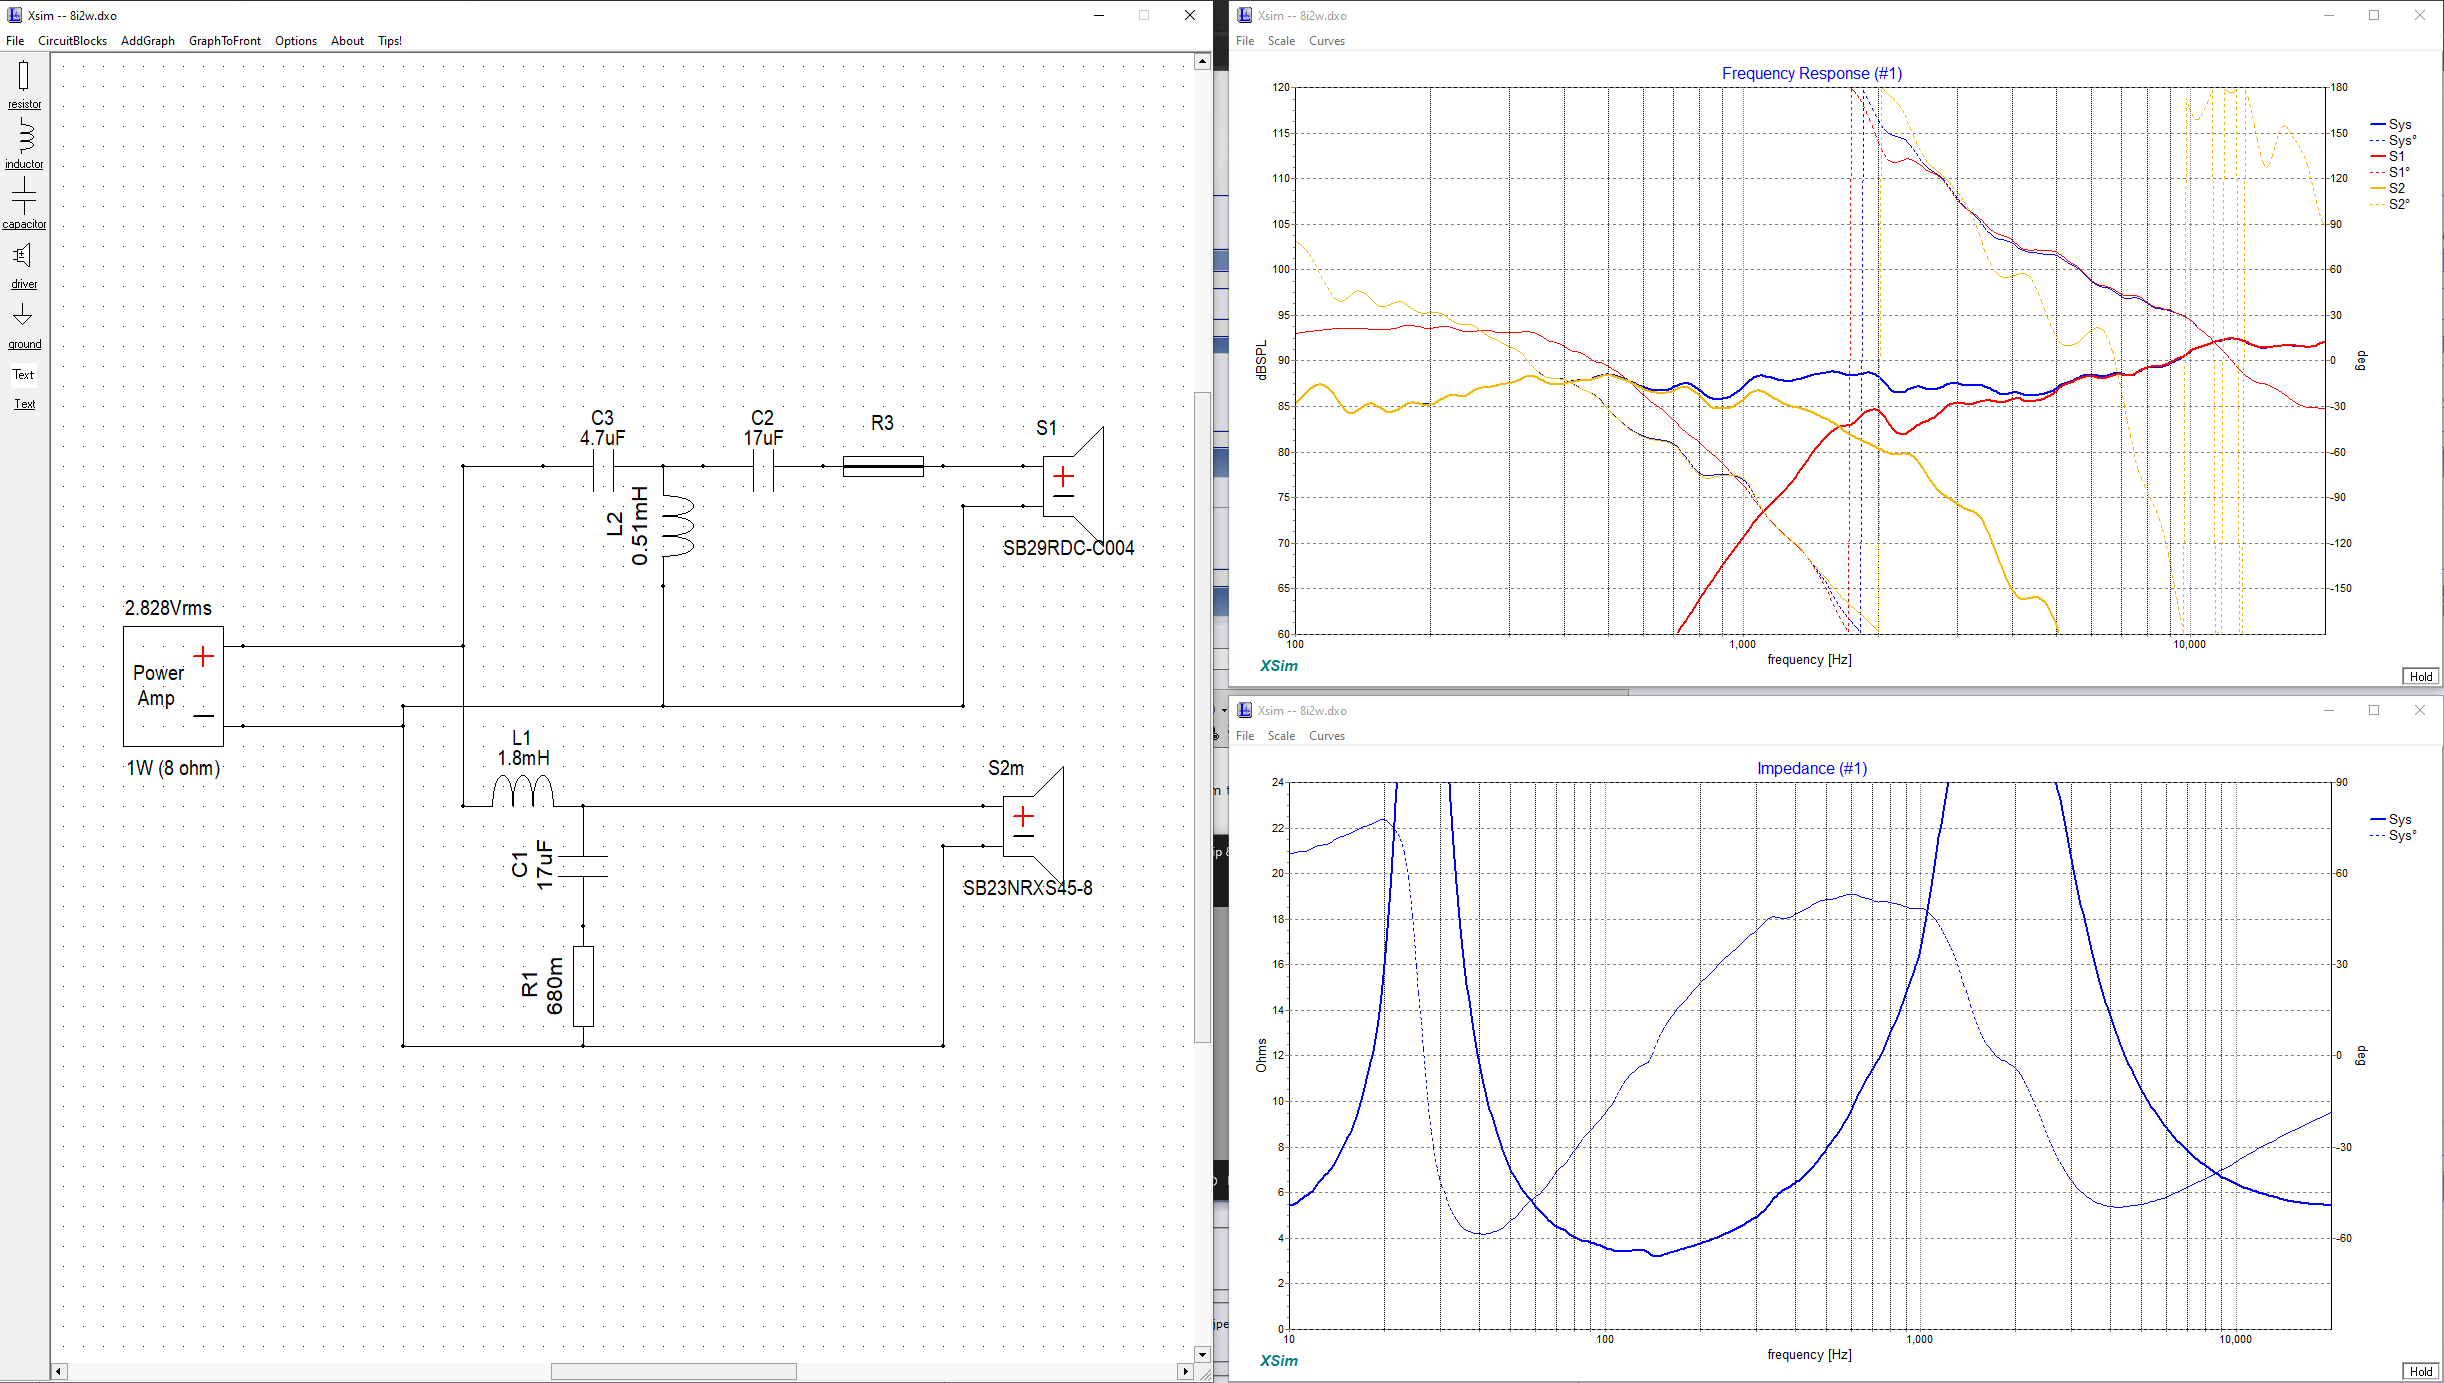Open the AddGraph menu

148,41
